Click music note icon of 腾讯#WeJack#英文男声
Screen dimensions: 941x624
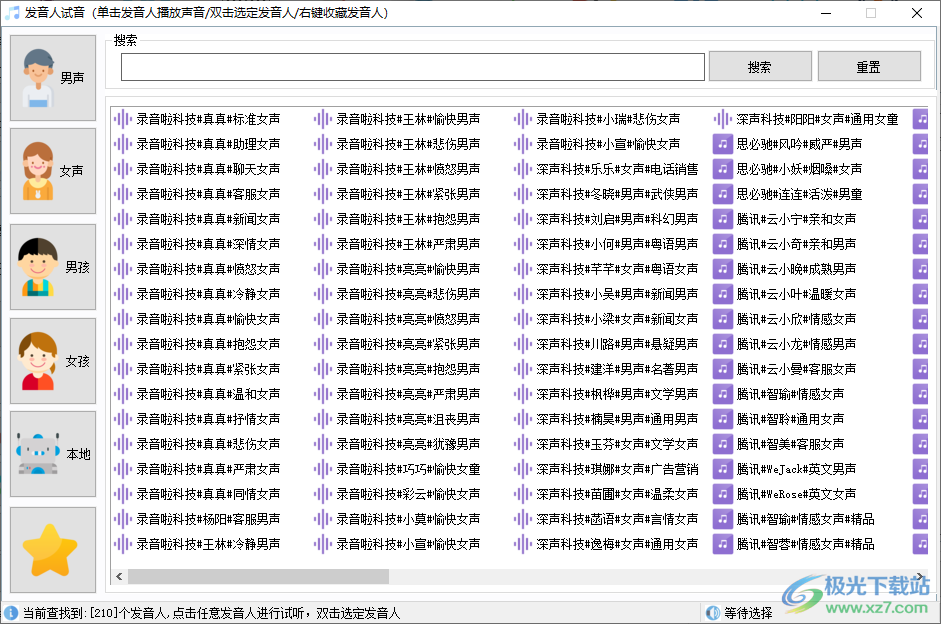(723, 469)
